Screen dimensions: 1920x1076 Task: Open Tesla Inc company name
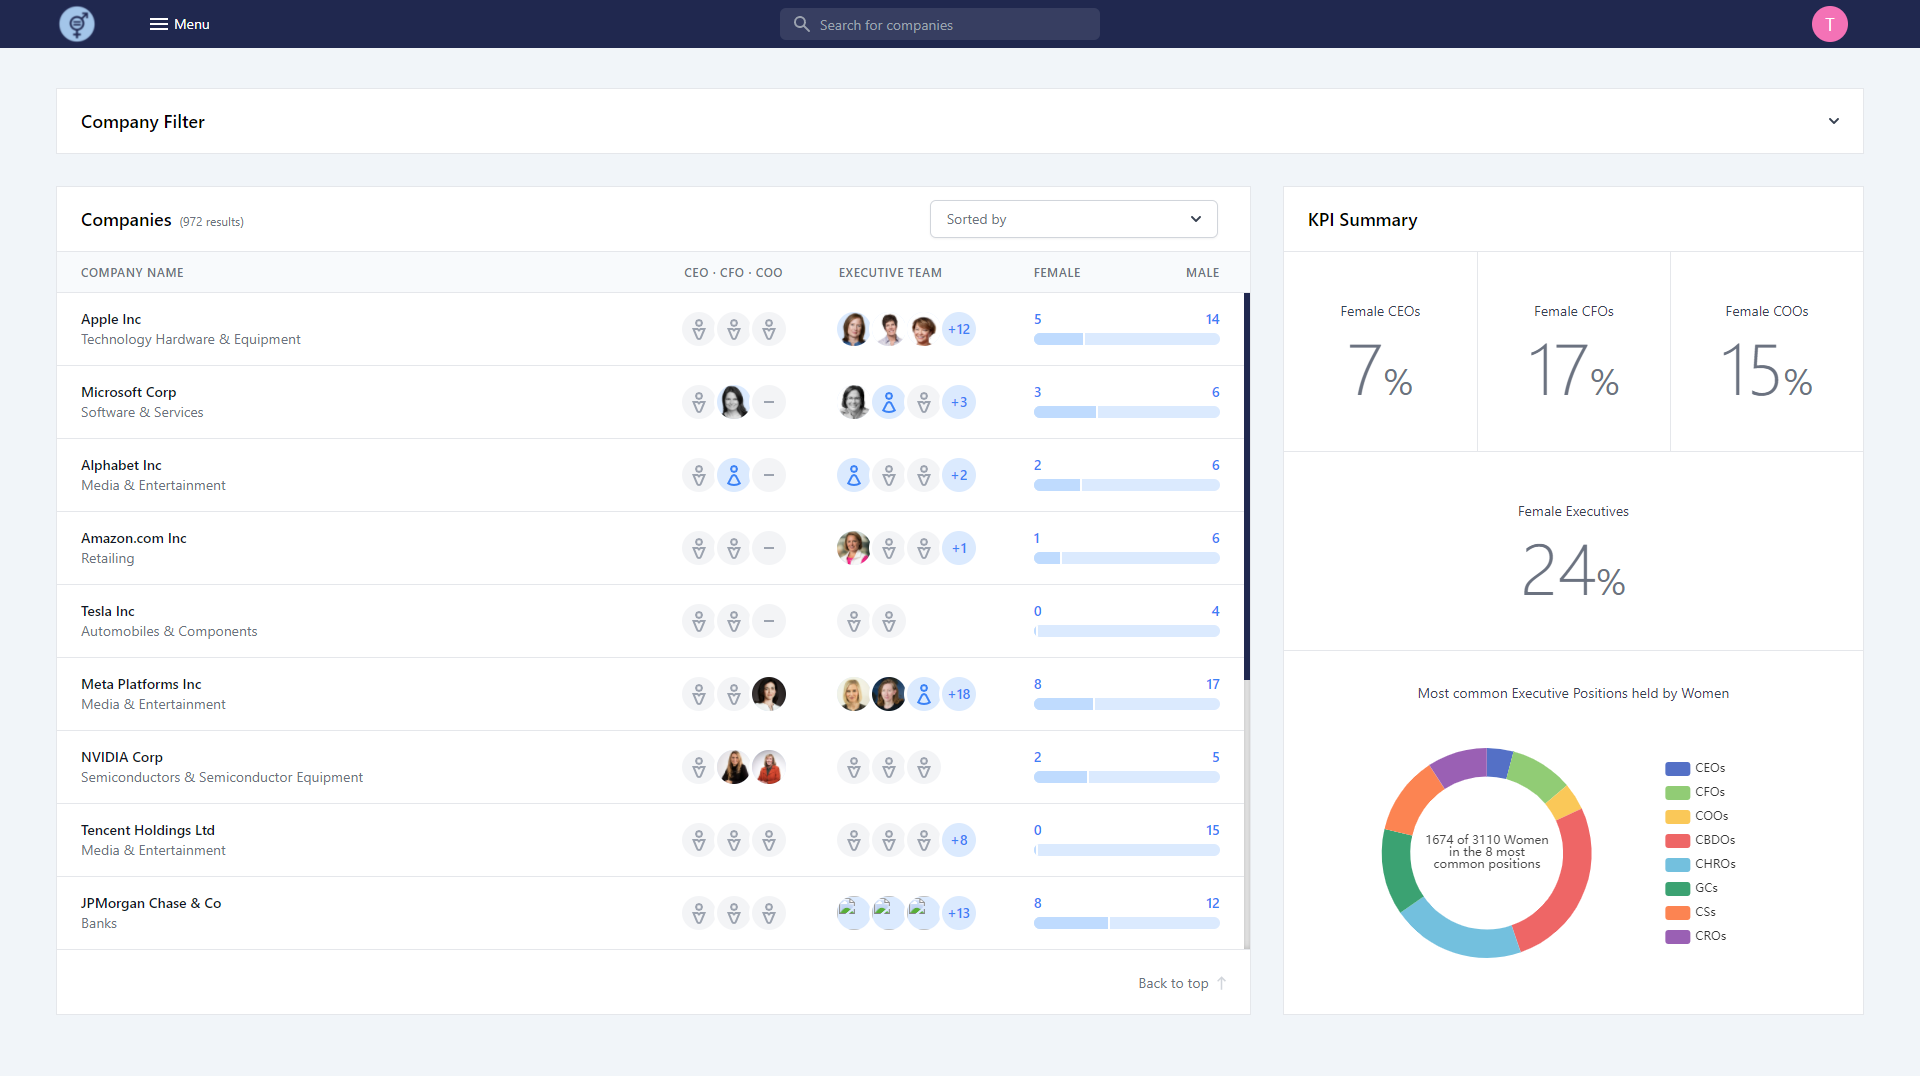click(x=108, y=611)
